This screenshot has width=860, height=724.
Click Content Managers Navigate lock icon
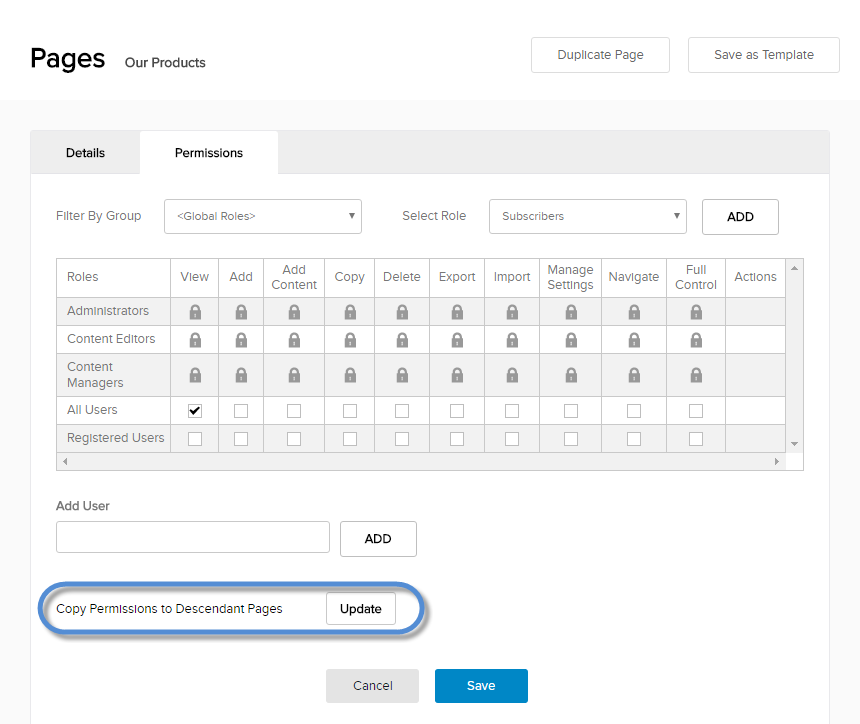(634, 375)
